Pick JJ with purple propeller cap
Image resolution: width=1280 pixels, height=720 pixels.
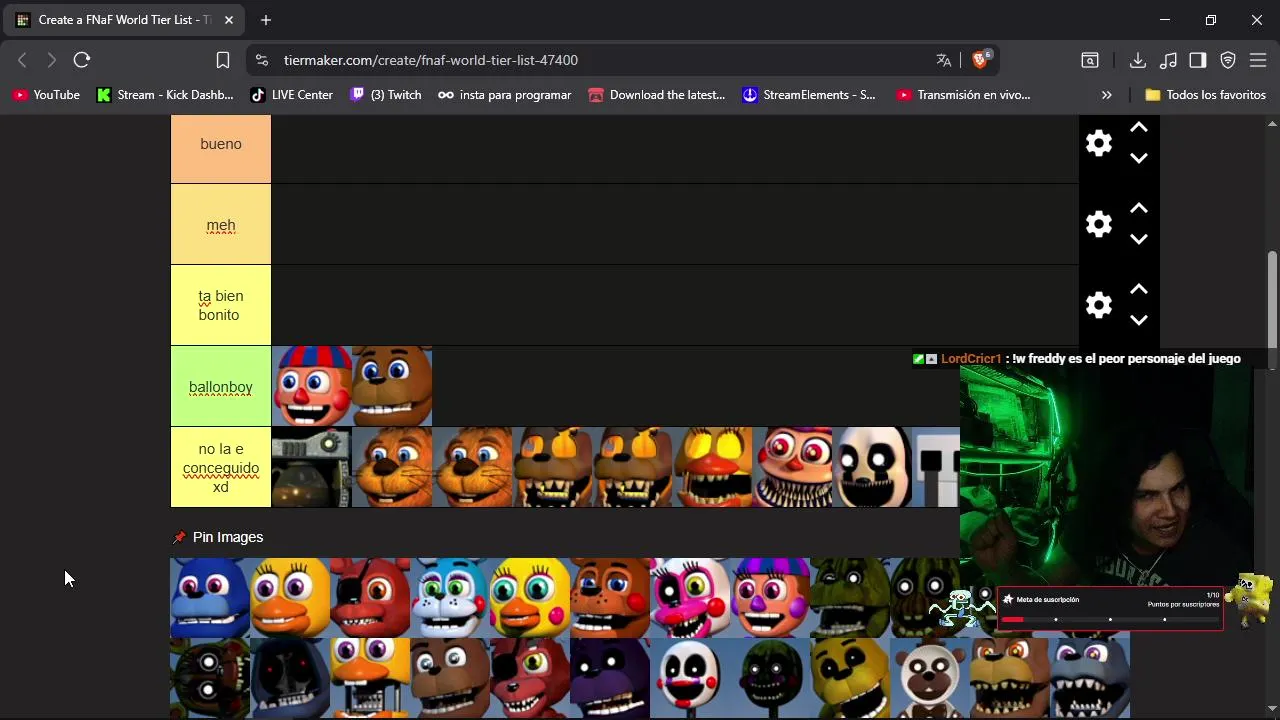click(x=770, y=598)
